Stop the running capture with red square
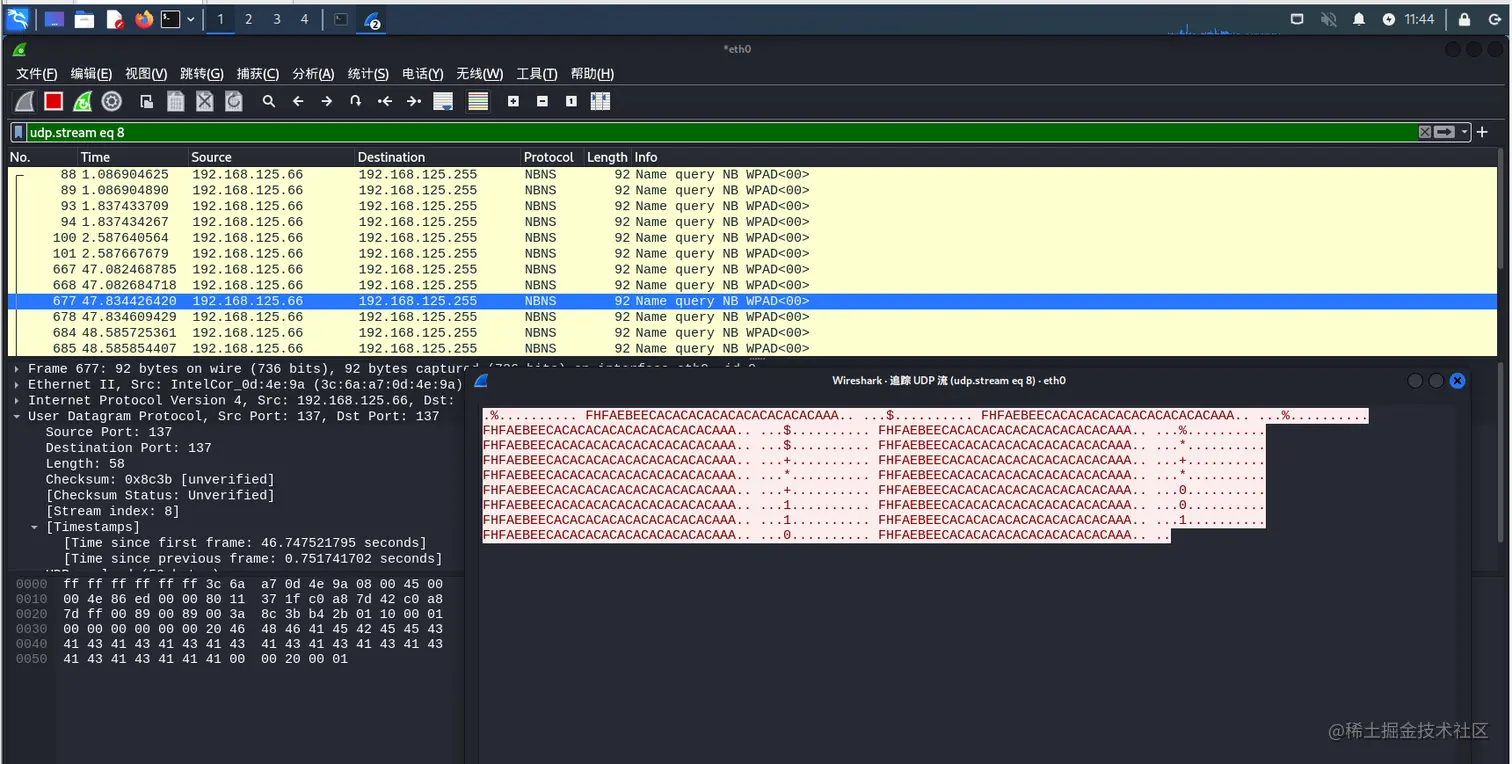Screen dimensions: 1512x764 point(54,101)
